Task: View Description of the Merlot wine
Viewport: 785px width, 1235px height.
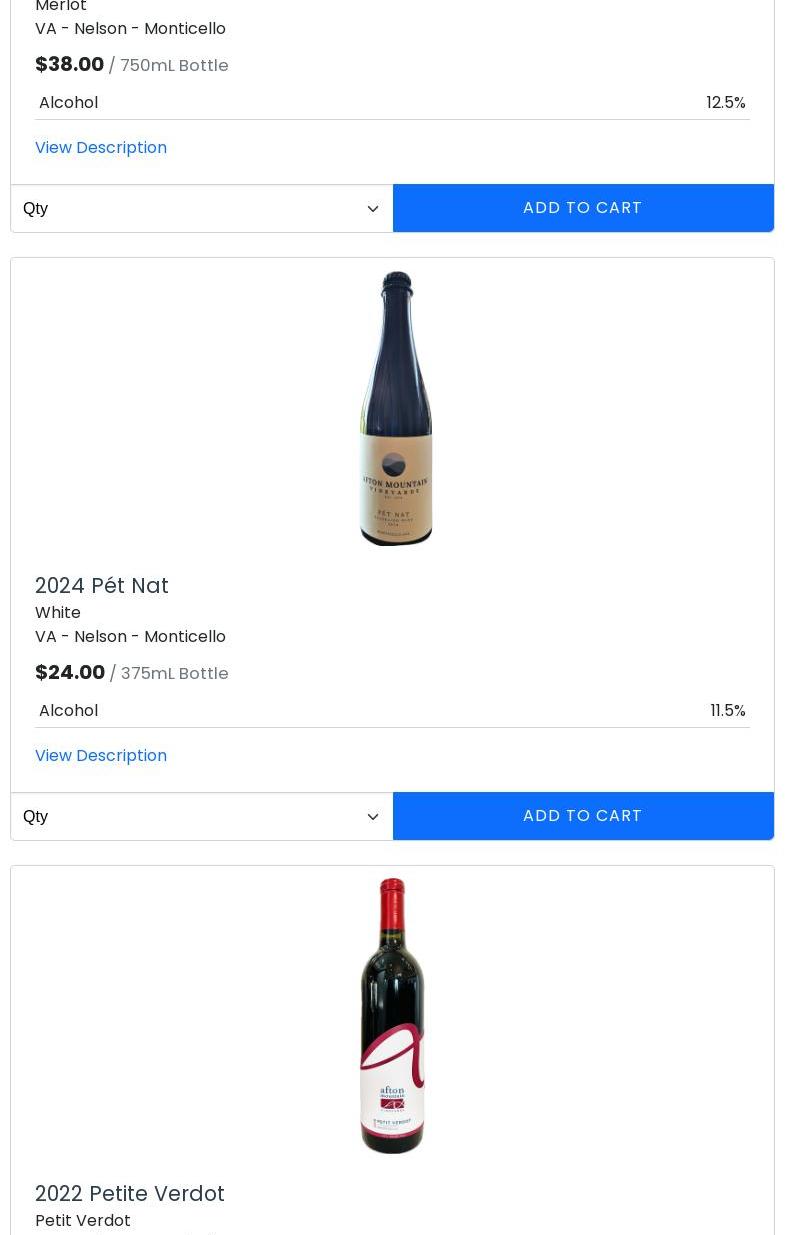Action: pos(101,147)
